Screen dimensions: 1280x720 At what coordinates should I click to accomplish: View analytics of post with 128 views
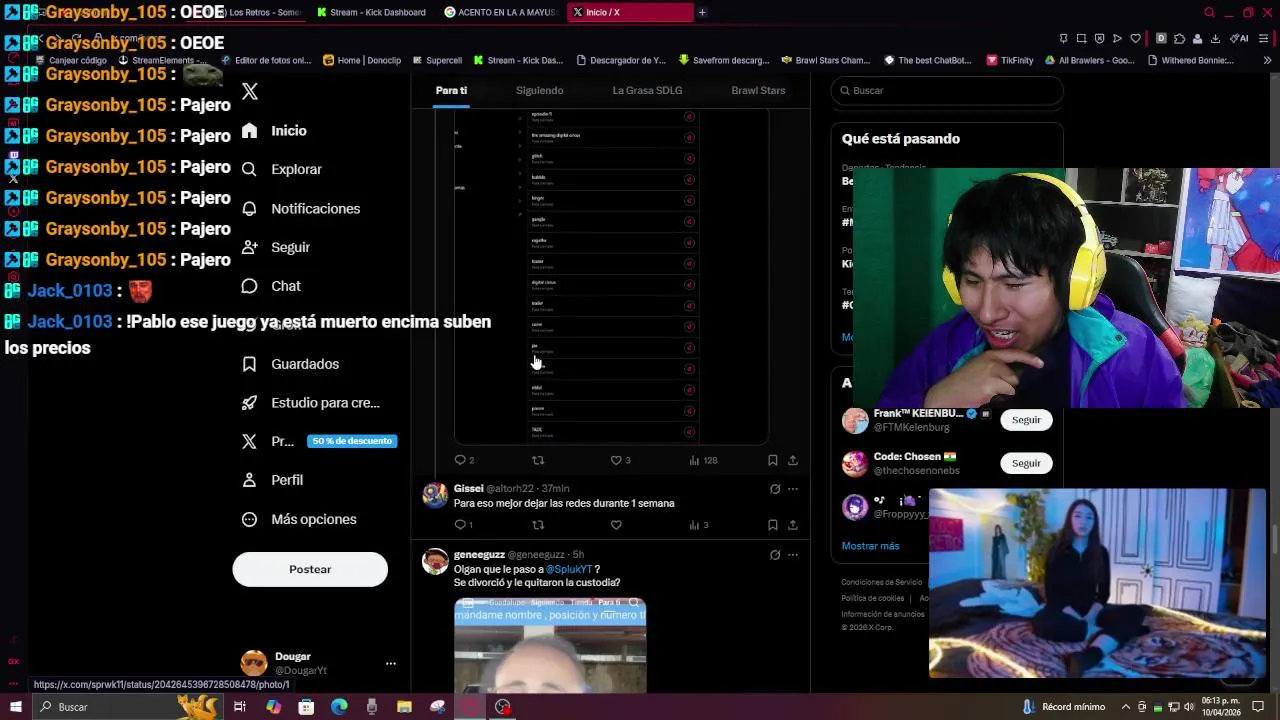pos(703,460)
